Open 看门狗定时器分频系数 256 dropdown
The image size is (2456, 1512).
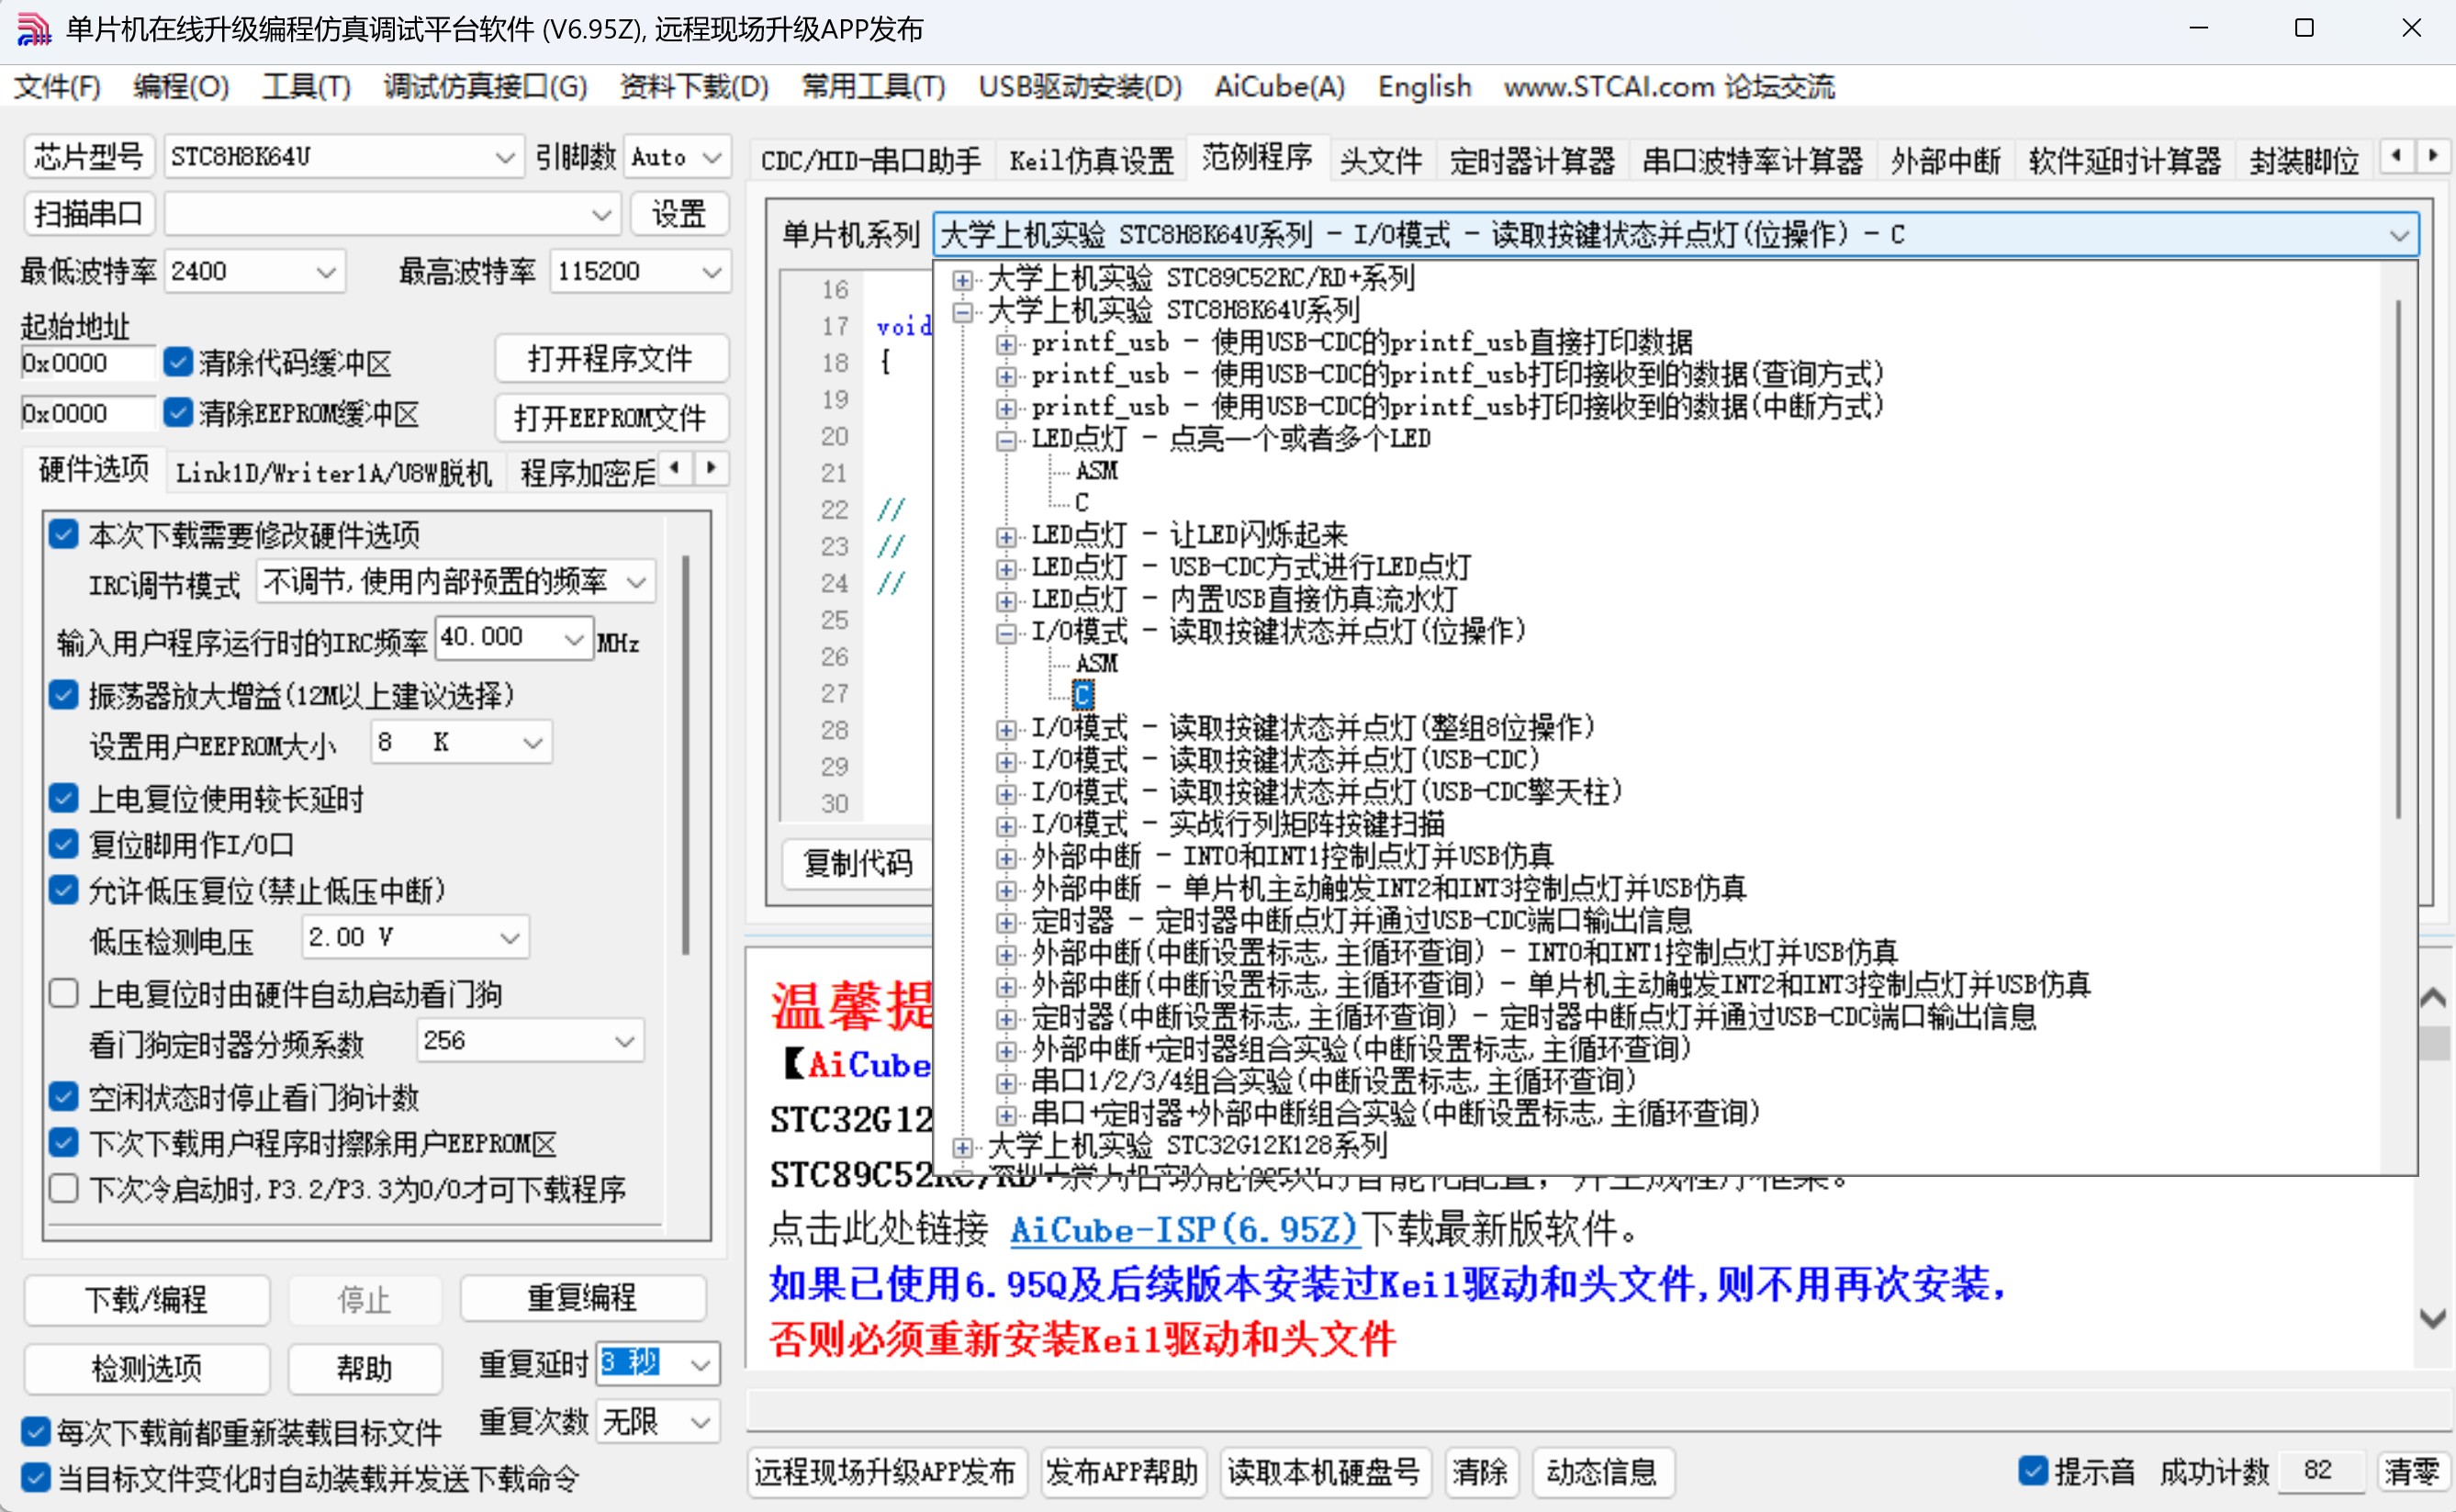[530, 1041]
